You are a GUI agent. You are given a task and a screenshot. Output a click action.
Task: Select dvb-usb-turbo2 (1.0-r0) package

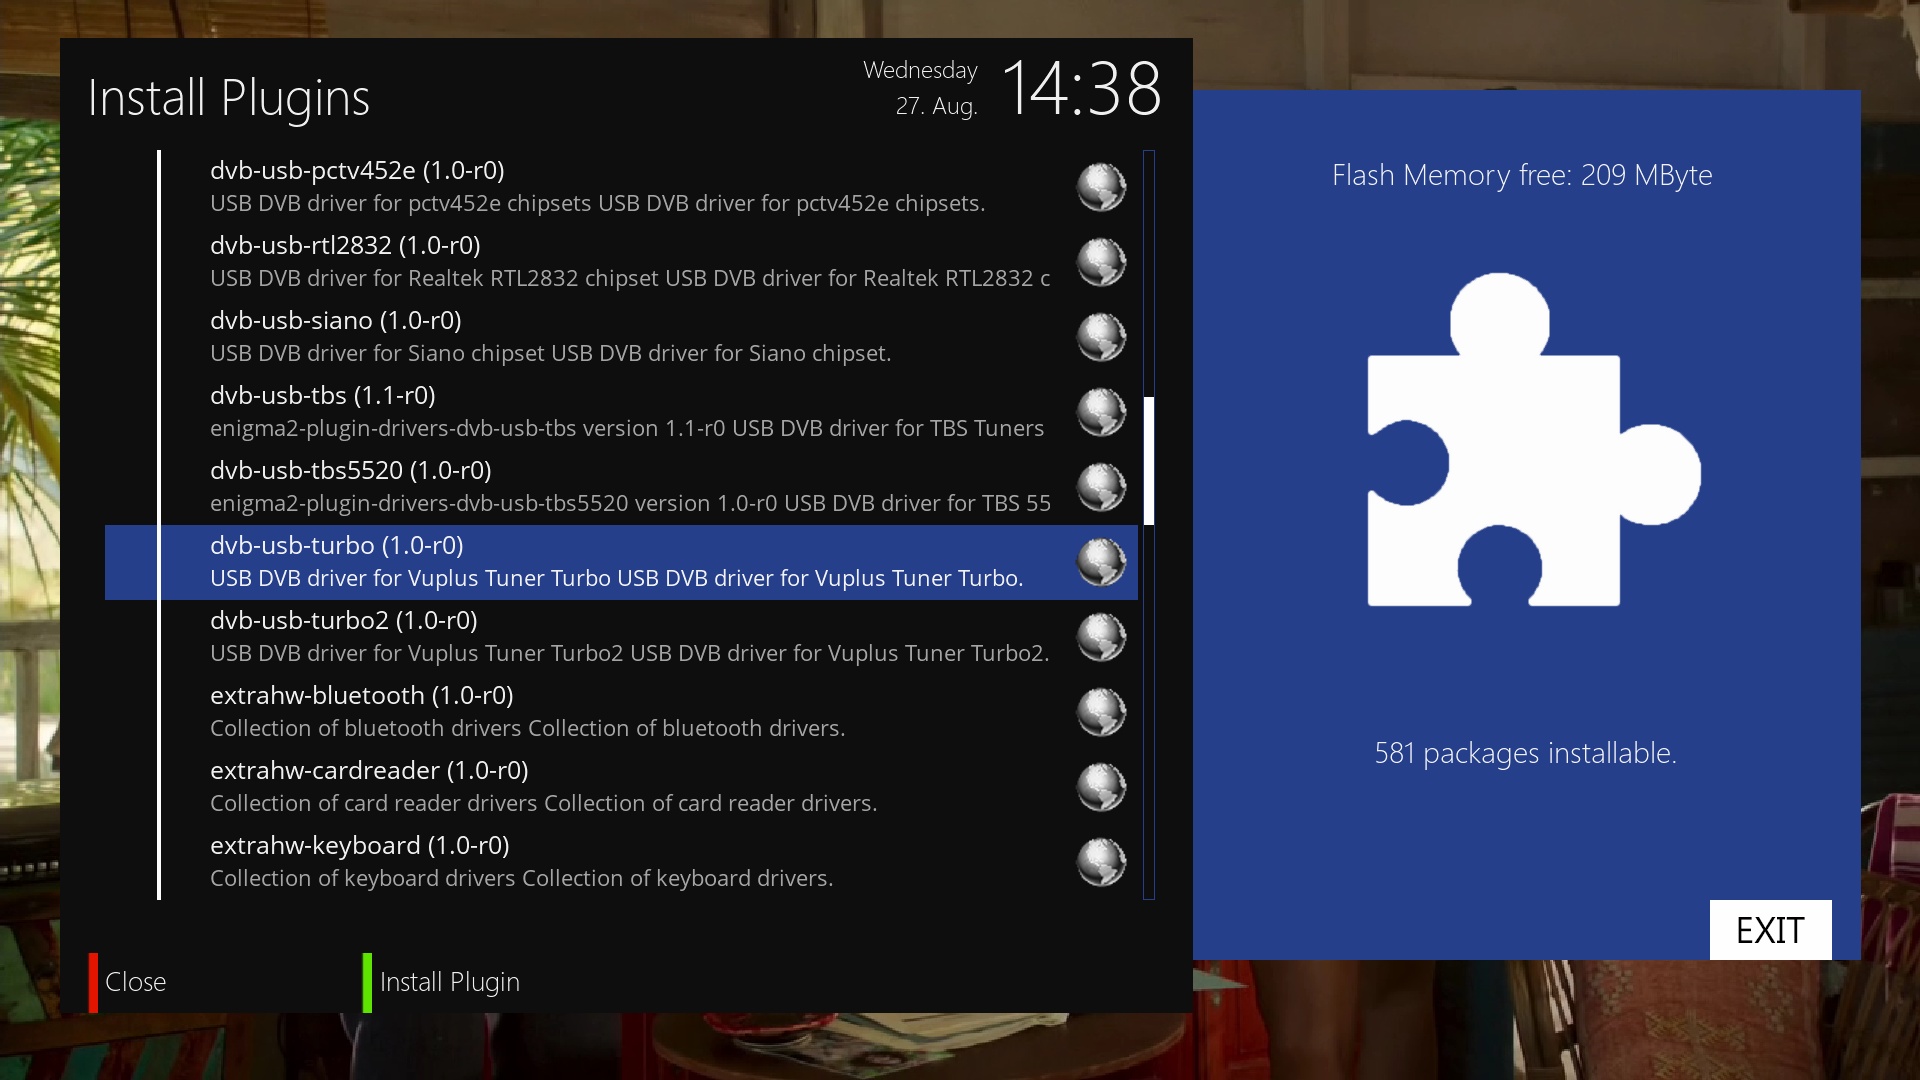[621, 637]
